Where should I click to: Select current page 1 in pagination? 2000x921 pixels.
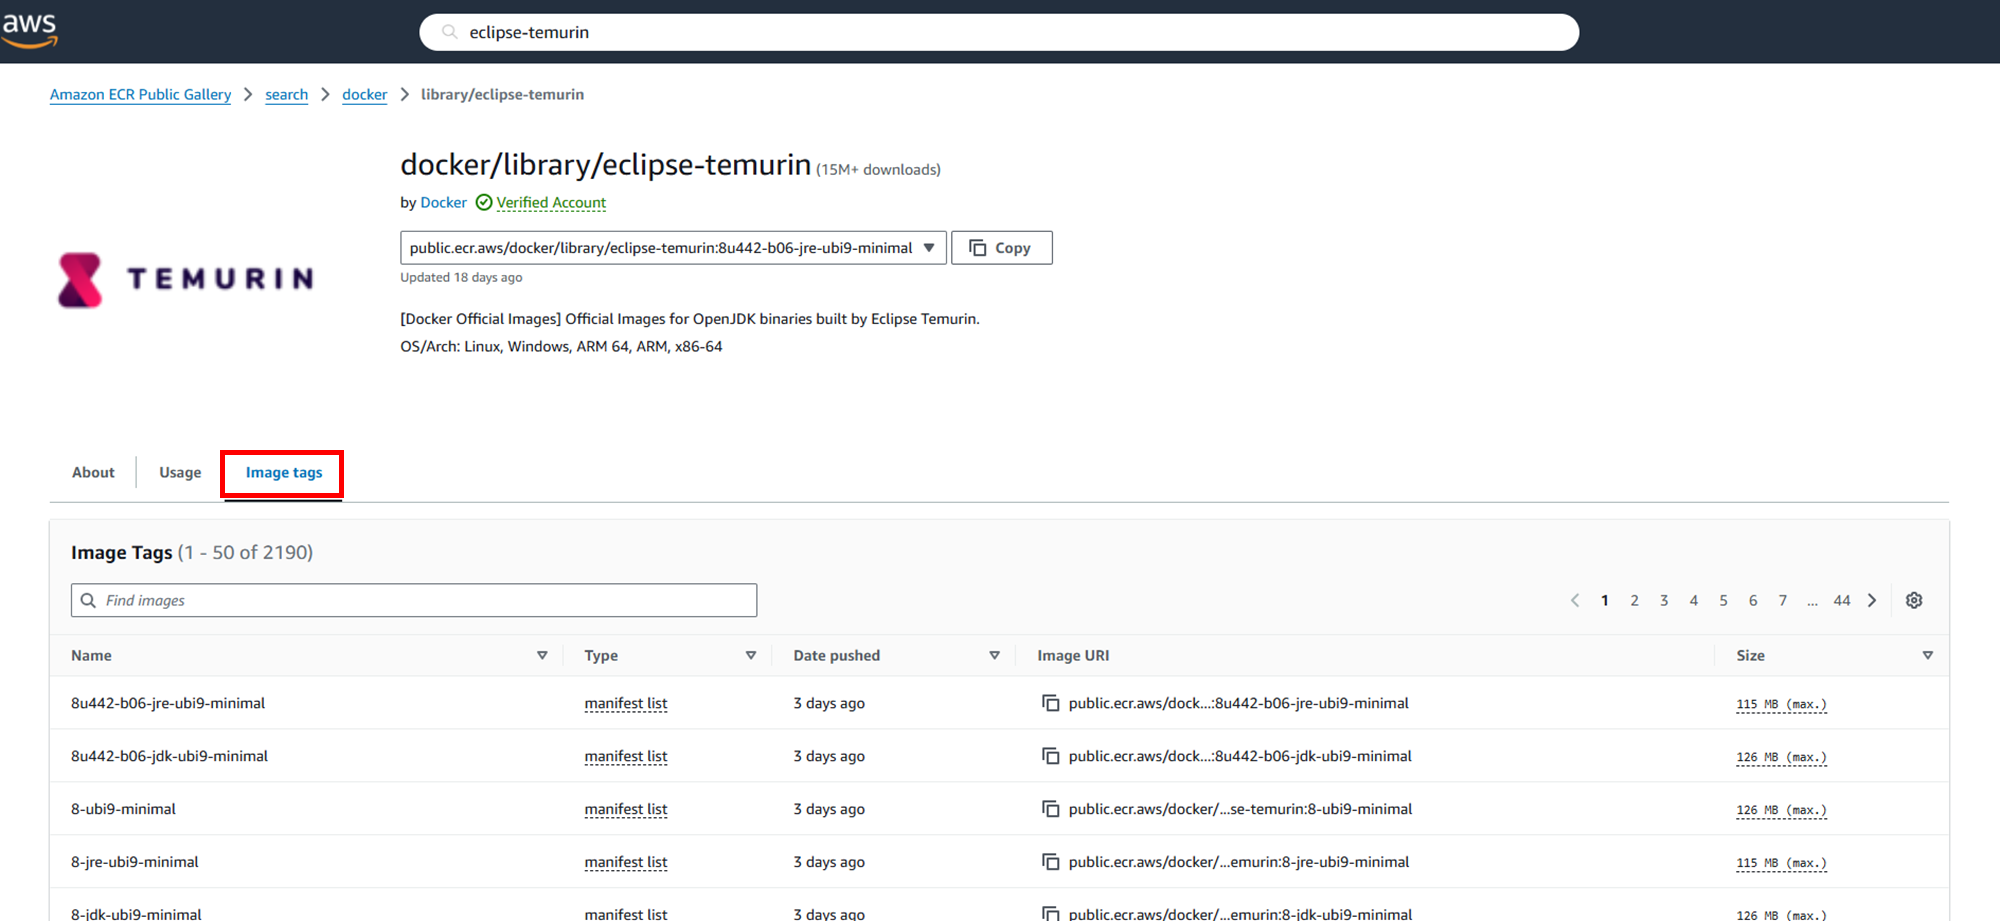tap(1604, 600)
